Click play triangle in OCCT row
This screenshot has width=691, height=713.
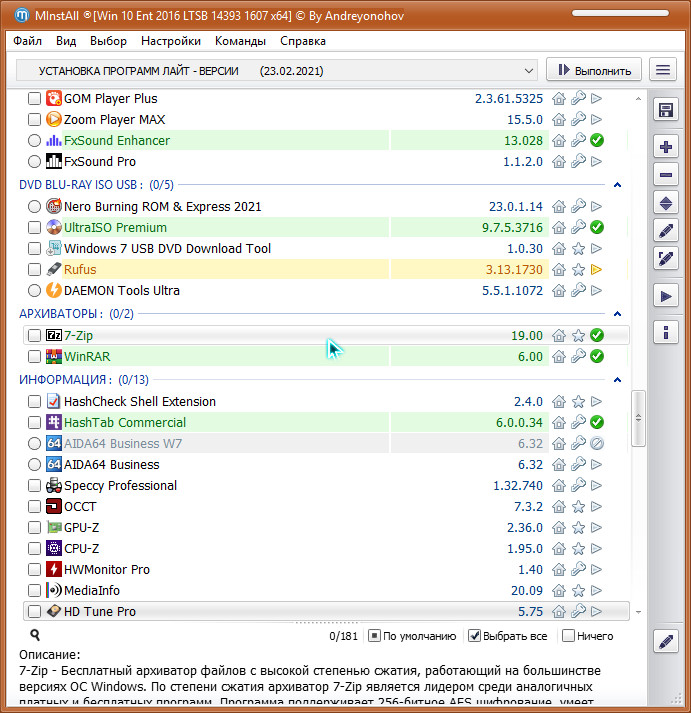pyautogui.click(x=596, y=507)
